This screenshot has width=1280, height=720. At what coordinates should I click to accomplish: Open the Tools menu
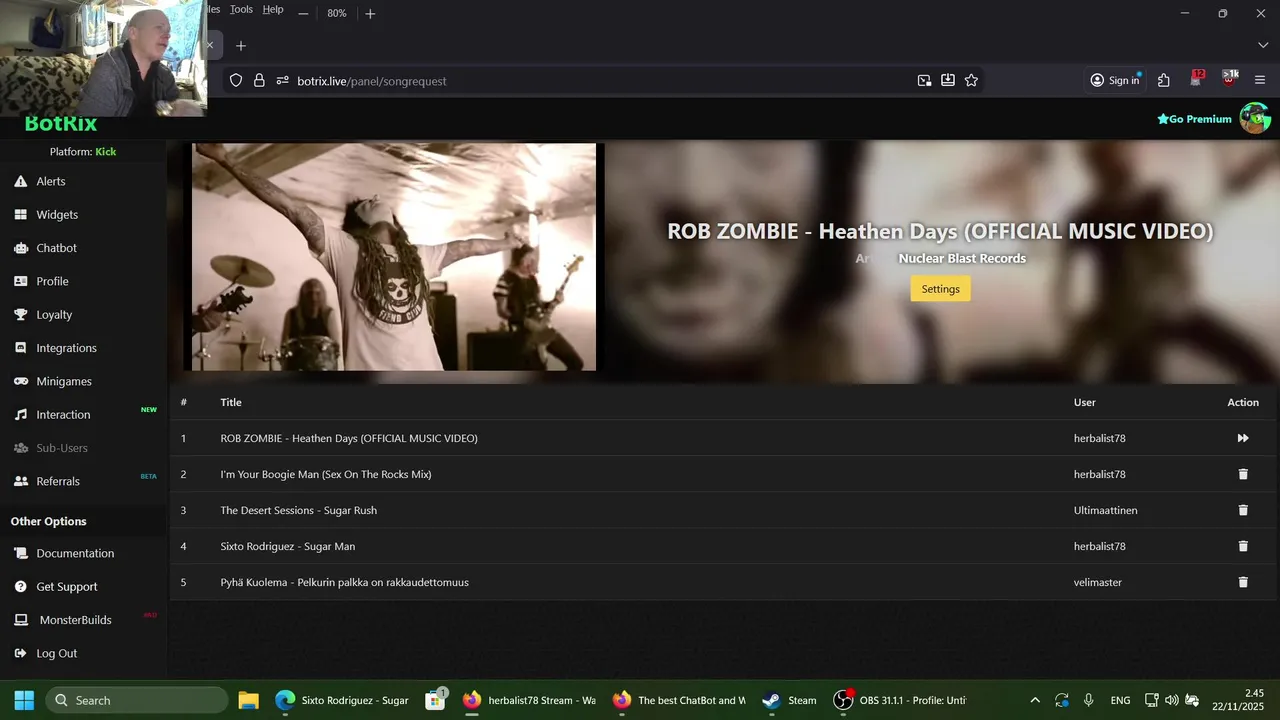click(241, 9)
